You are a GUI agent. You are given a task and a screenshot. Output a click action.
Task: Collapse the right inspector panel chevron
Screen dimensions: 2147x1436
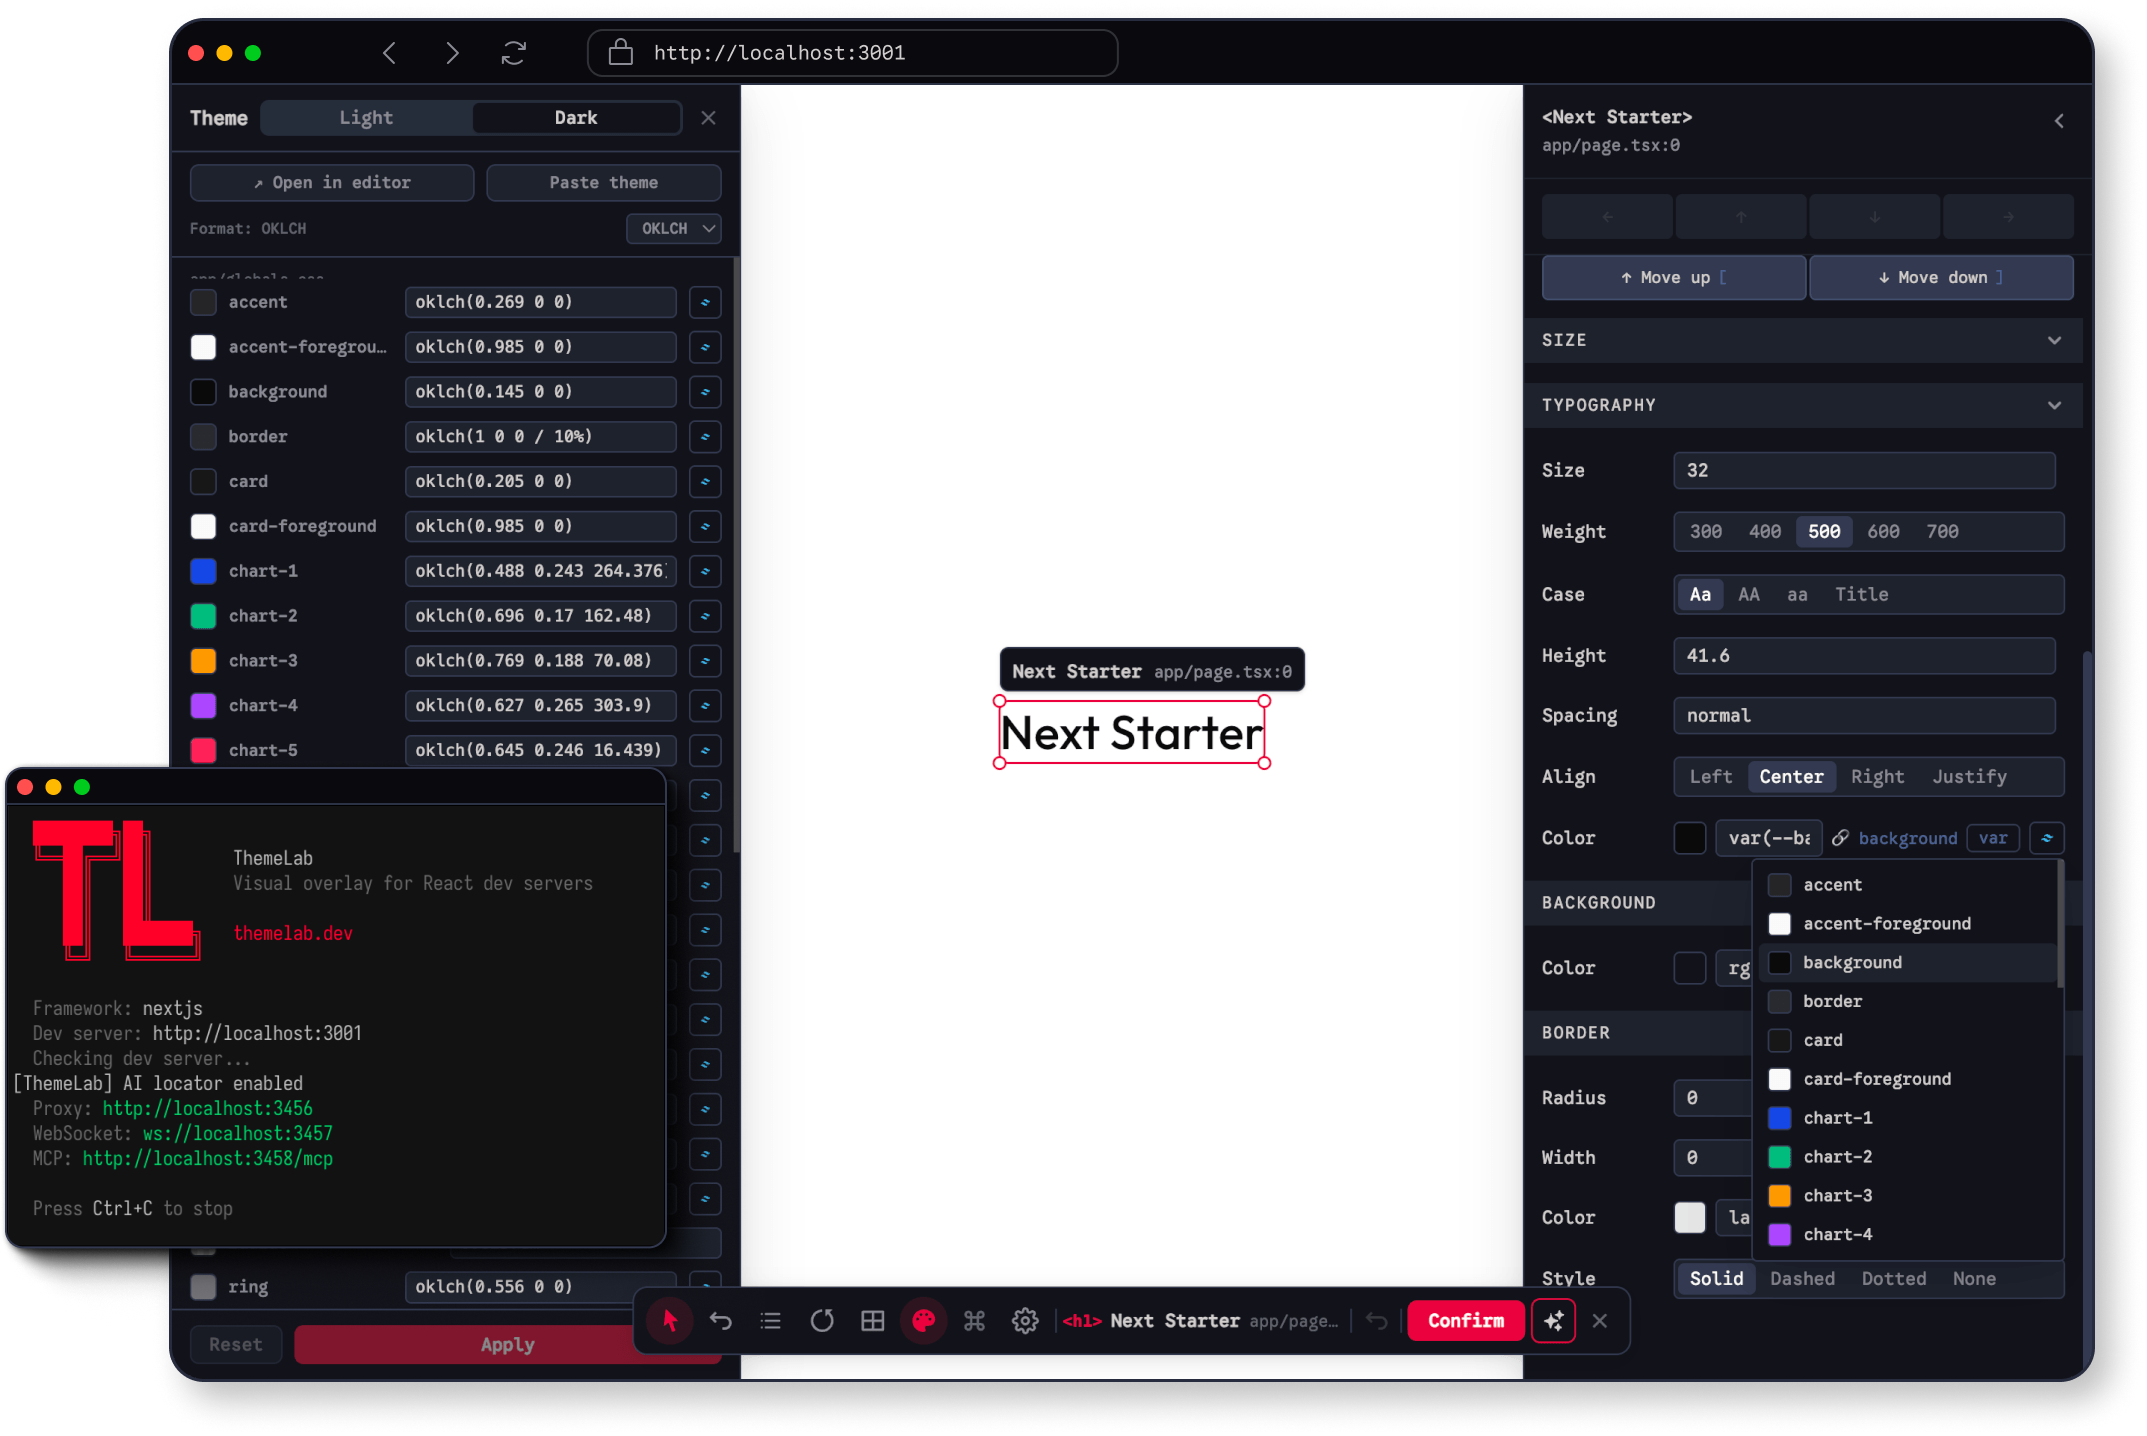pos(2059,121)
